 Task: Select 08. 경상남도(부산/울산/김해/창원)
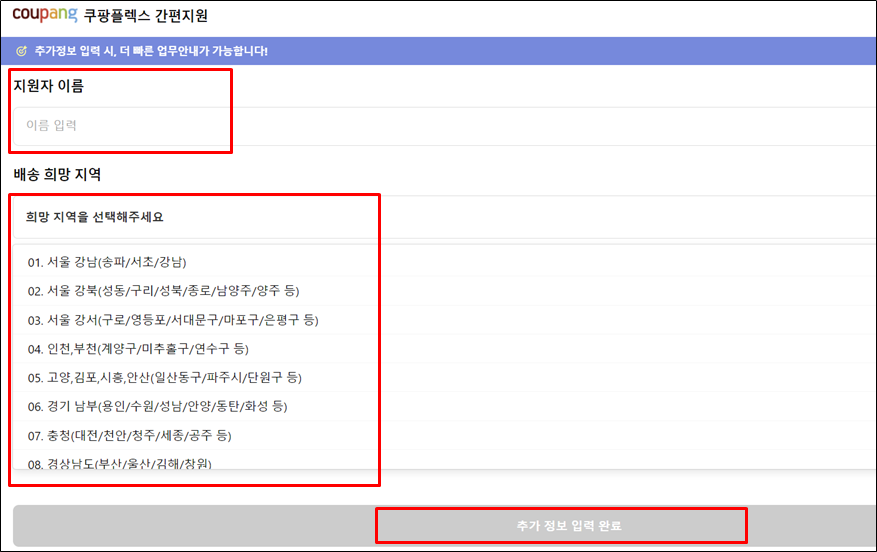[445, 461]
